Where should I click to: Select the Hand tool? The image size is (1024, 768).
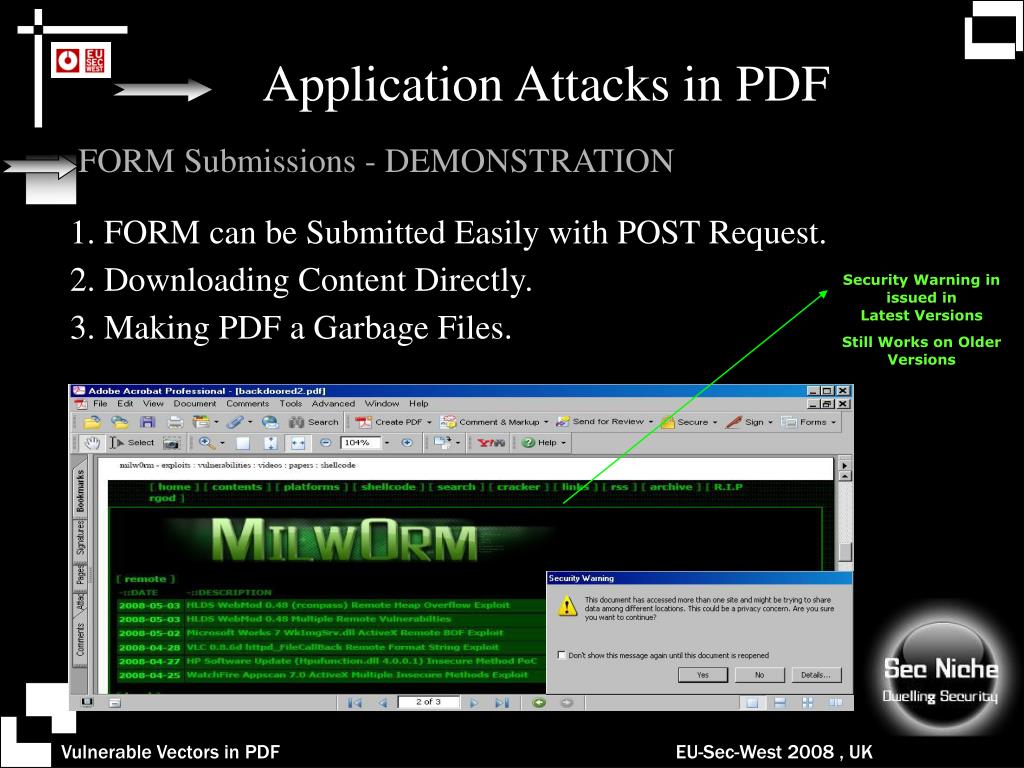[93, 443]
